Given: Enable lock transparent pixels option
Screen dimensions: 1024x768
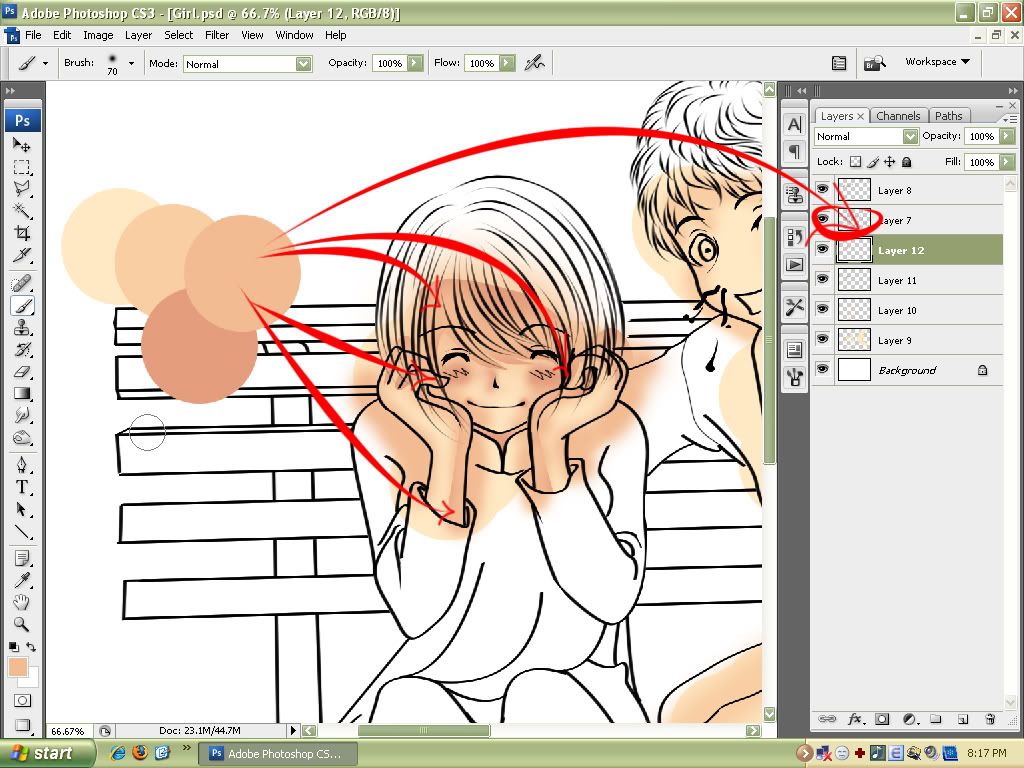Looking at the screenshot, I should pos(855,162).
